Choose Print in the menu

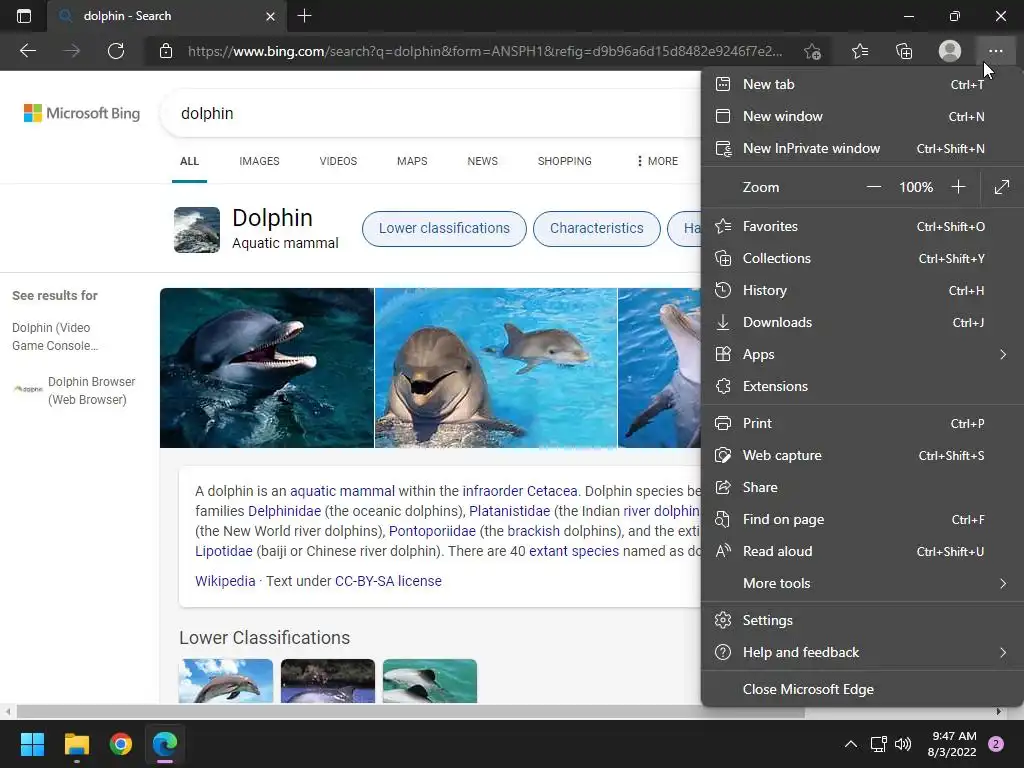862,423
